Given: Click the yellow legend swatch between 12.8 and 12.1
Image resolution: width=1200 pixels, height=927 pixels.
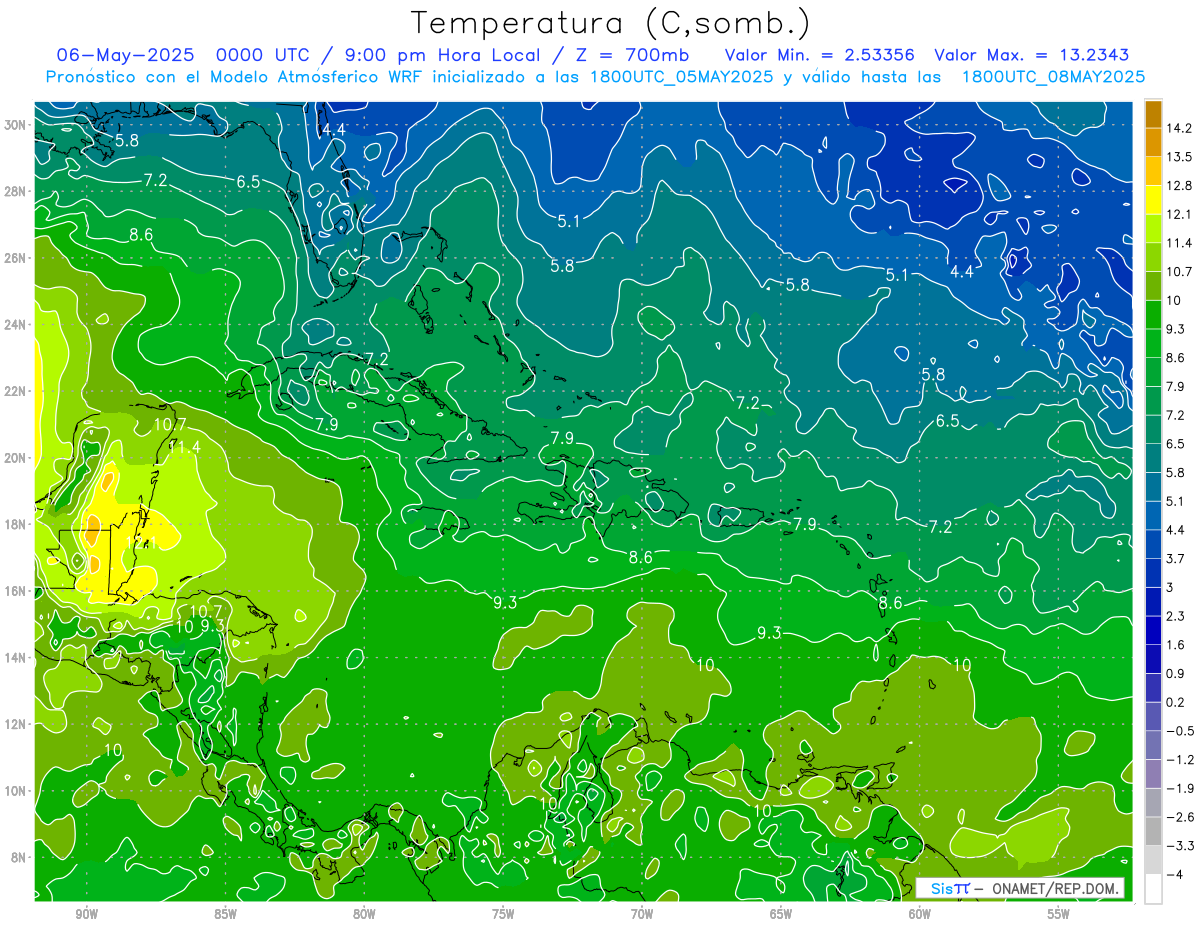Looking at the screenshot, I should (1153, 200).
